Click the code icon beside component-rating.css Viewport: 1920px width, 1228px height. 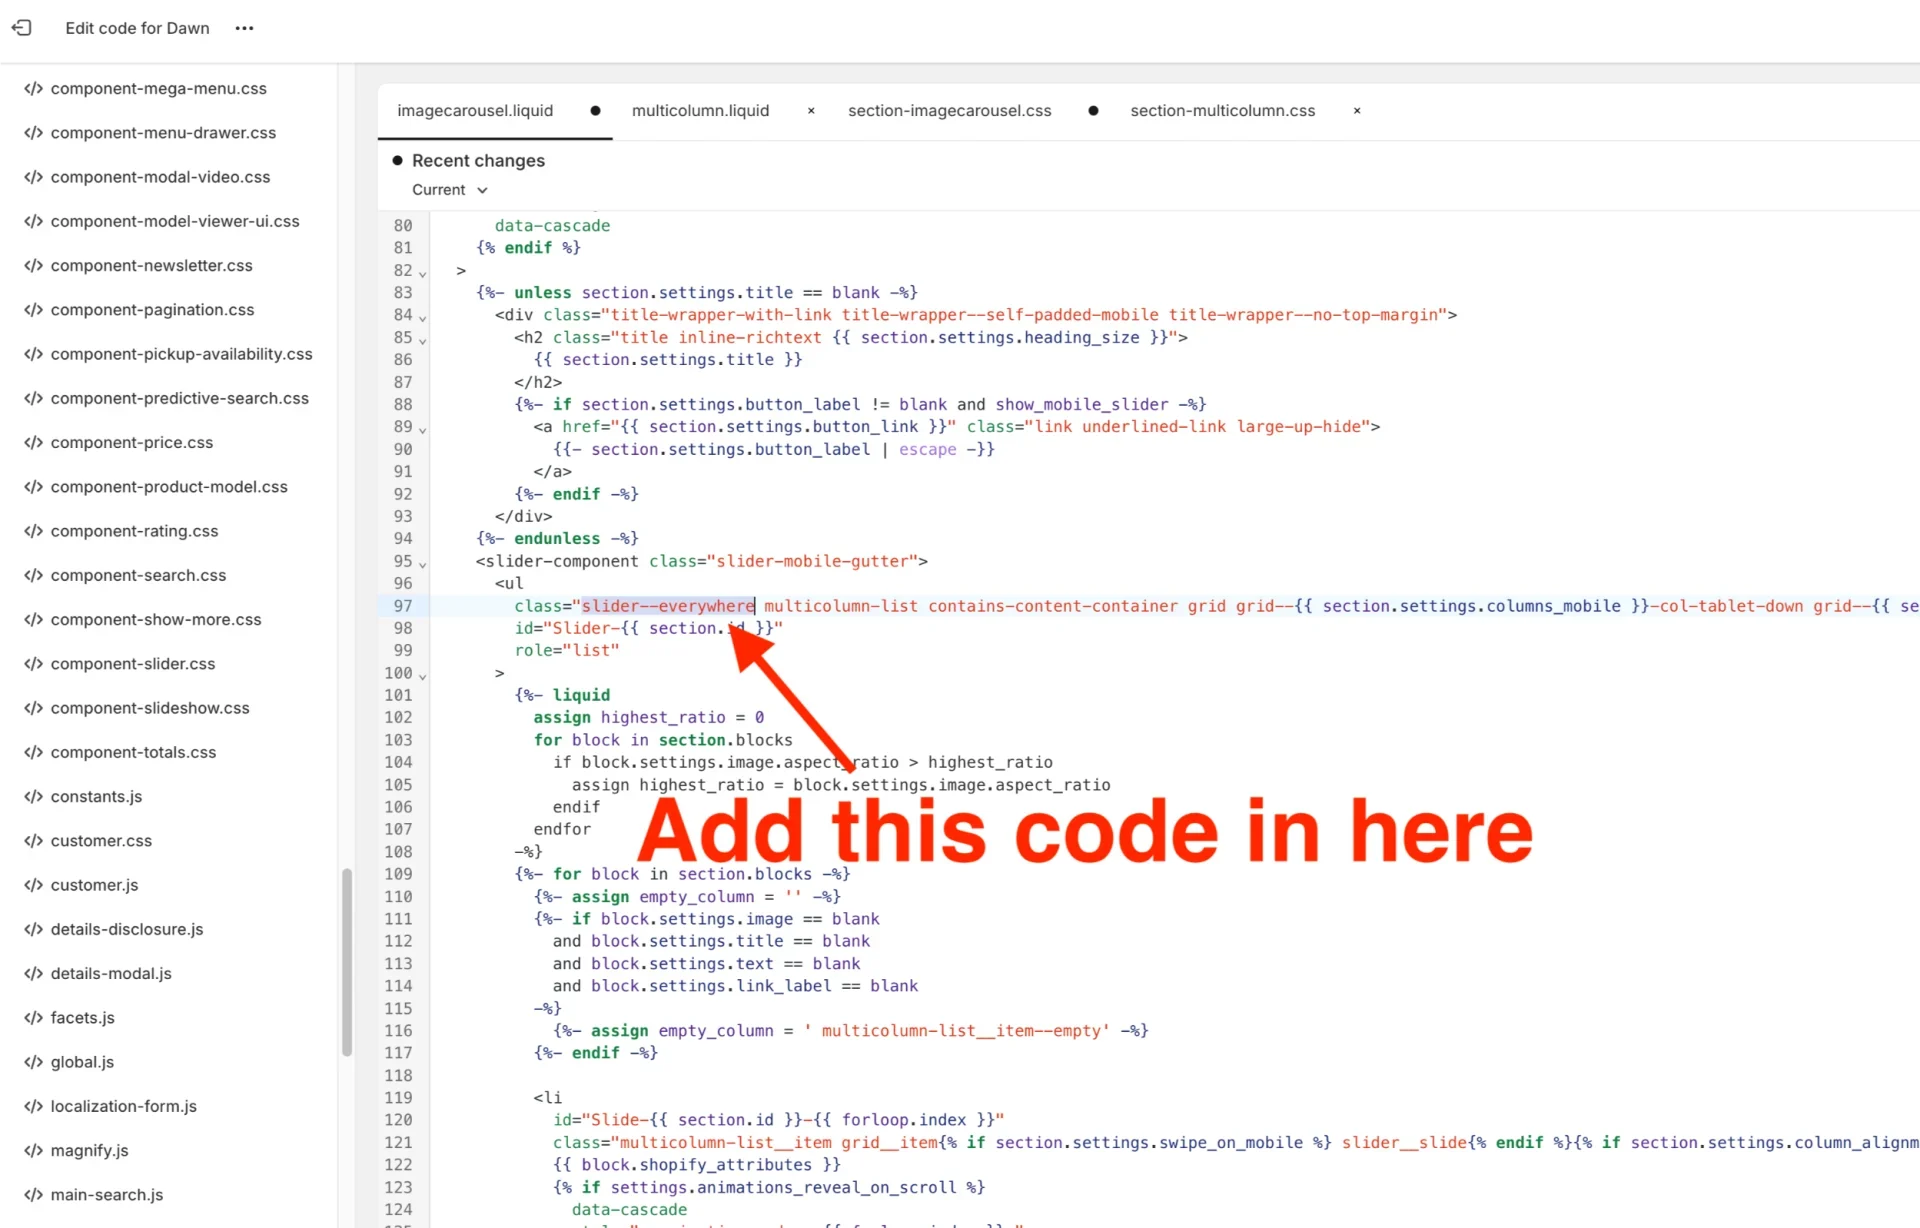[x=33, y=531]
